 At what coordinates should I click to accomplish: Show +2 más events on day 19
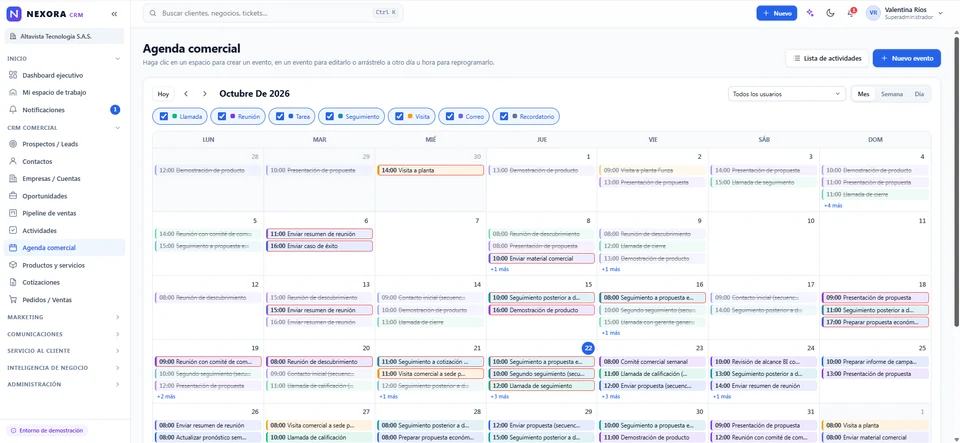[x=166, y=396]
